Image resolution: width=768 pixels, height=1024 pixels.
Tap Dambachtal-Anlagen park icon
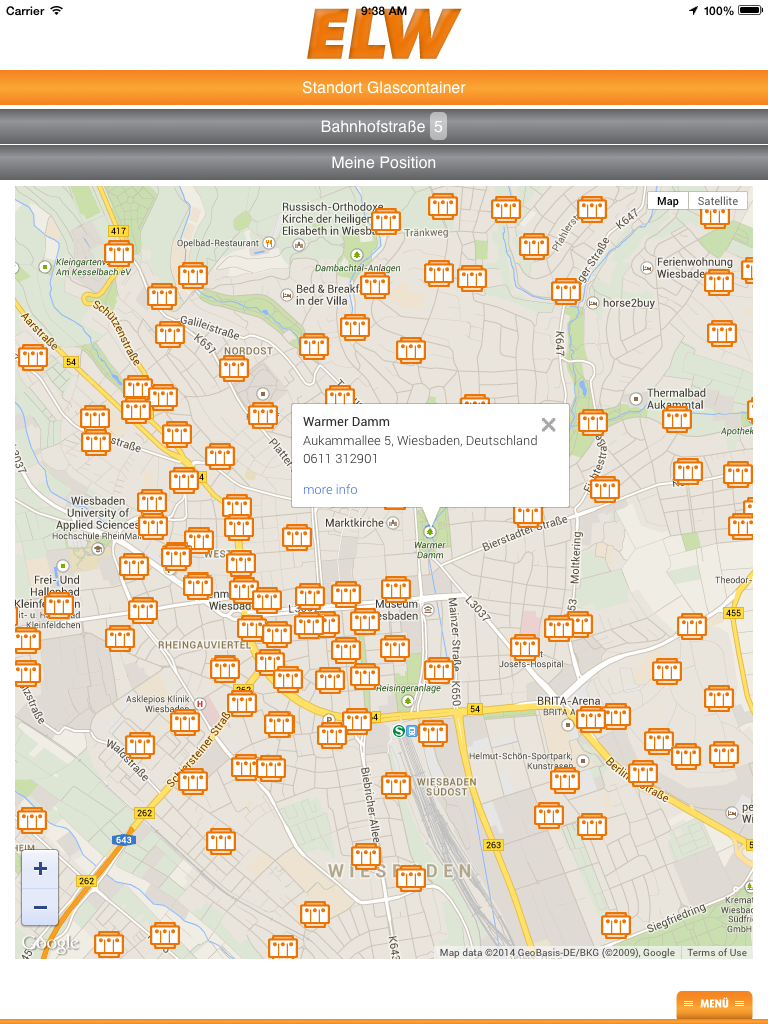[357, 255]
